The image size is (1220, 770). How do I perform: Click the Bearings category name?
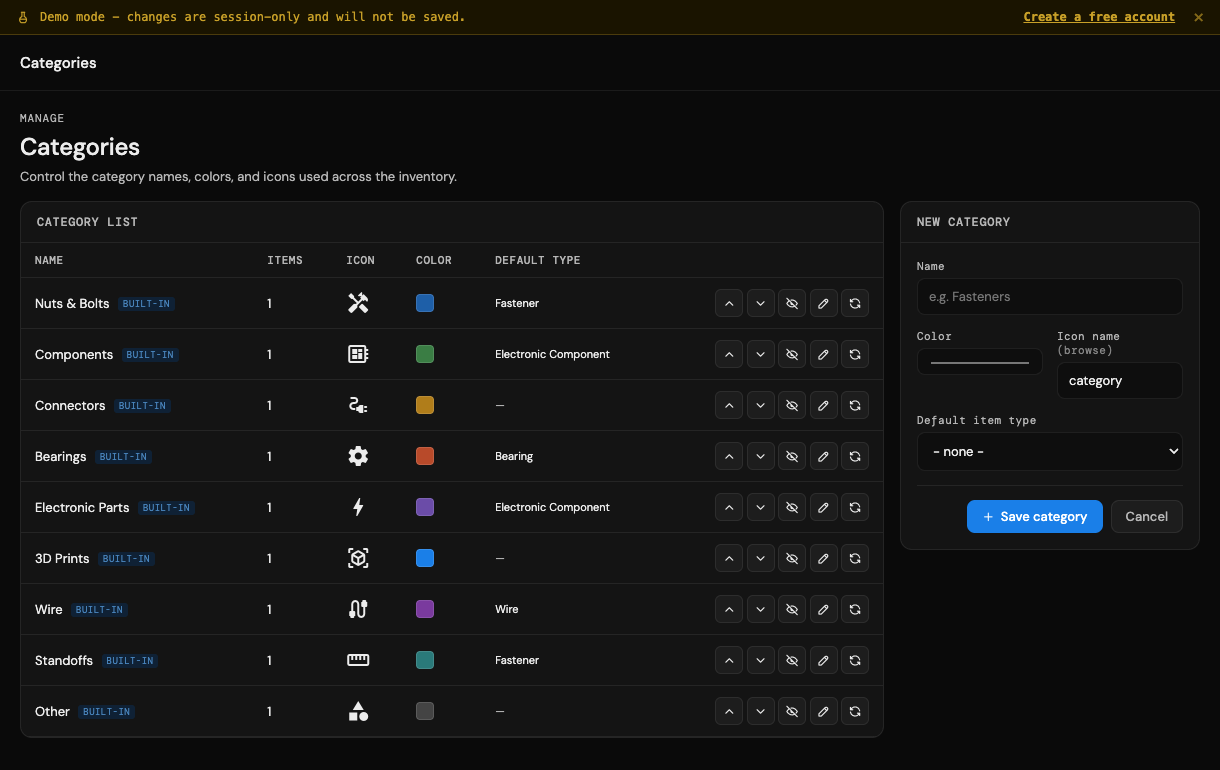tap(61, 456)
